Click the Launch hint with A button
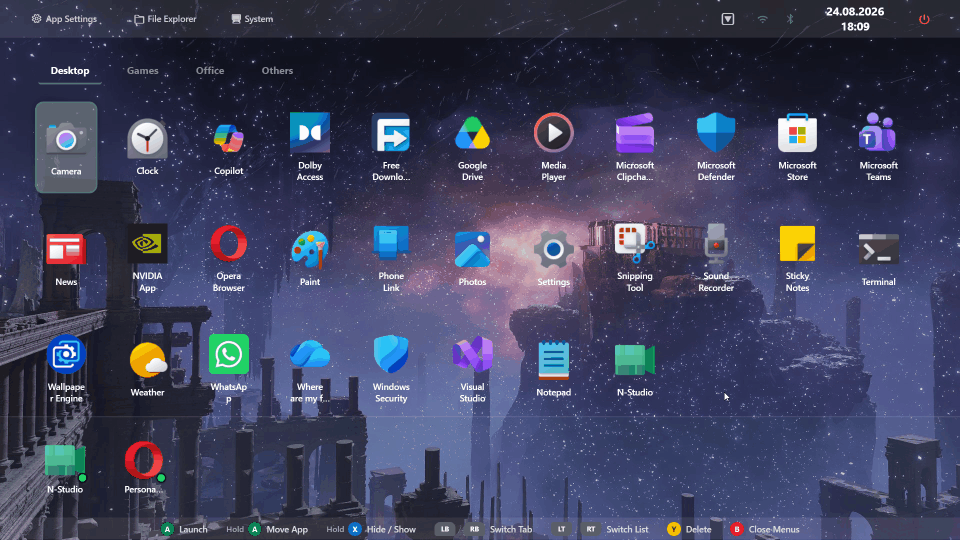 (x=184, y=529)
